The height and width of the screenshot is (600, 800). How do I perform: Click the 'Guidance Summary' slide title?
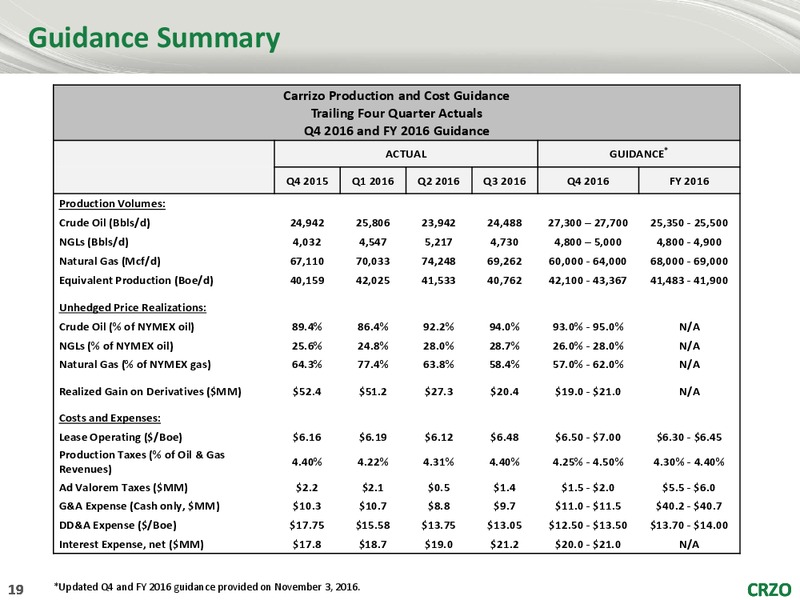tap(154, 39)
